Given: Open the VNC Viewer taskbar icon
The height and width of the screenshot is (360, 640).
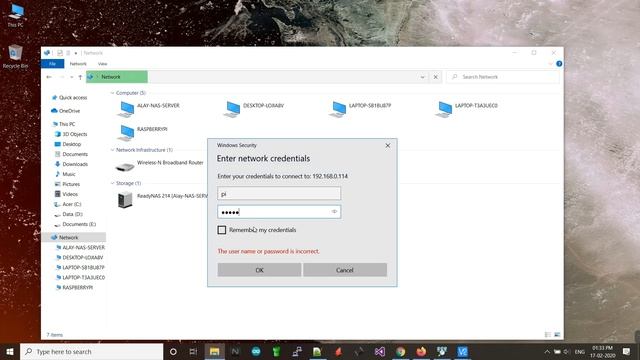Looking at the screenshot, I should click(x=462, y=351).
